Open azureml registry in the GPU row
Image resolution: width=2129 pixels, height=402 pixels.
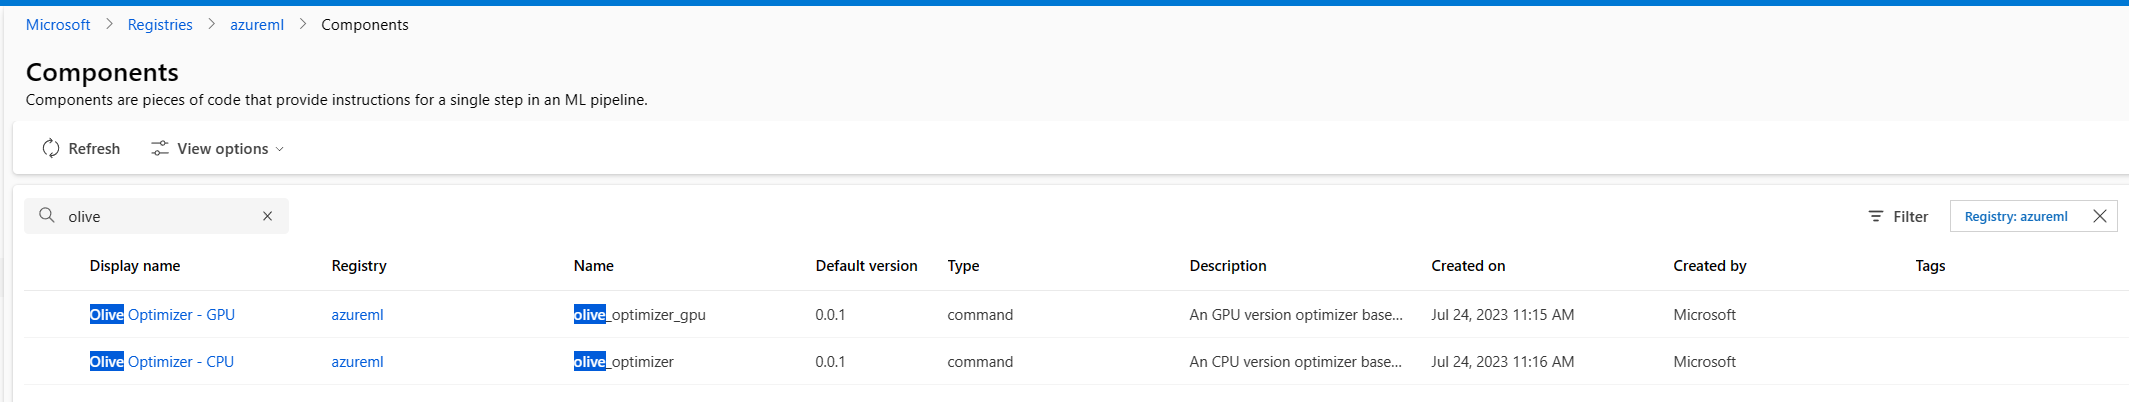pyautogui.click(x=357, y=315)
